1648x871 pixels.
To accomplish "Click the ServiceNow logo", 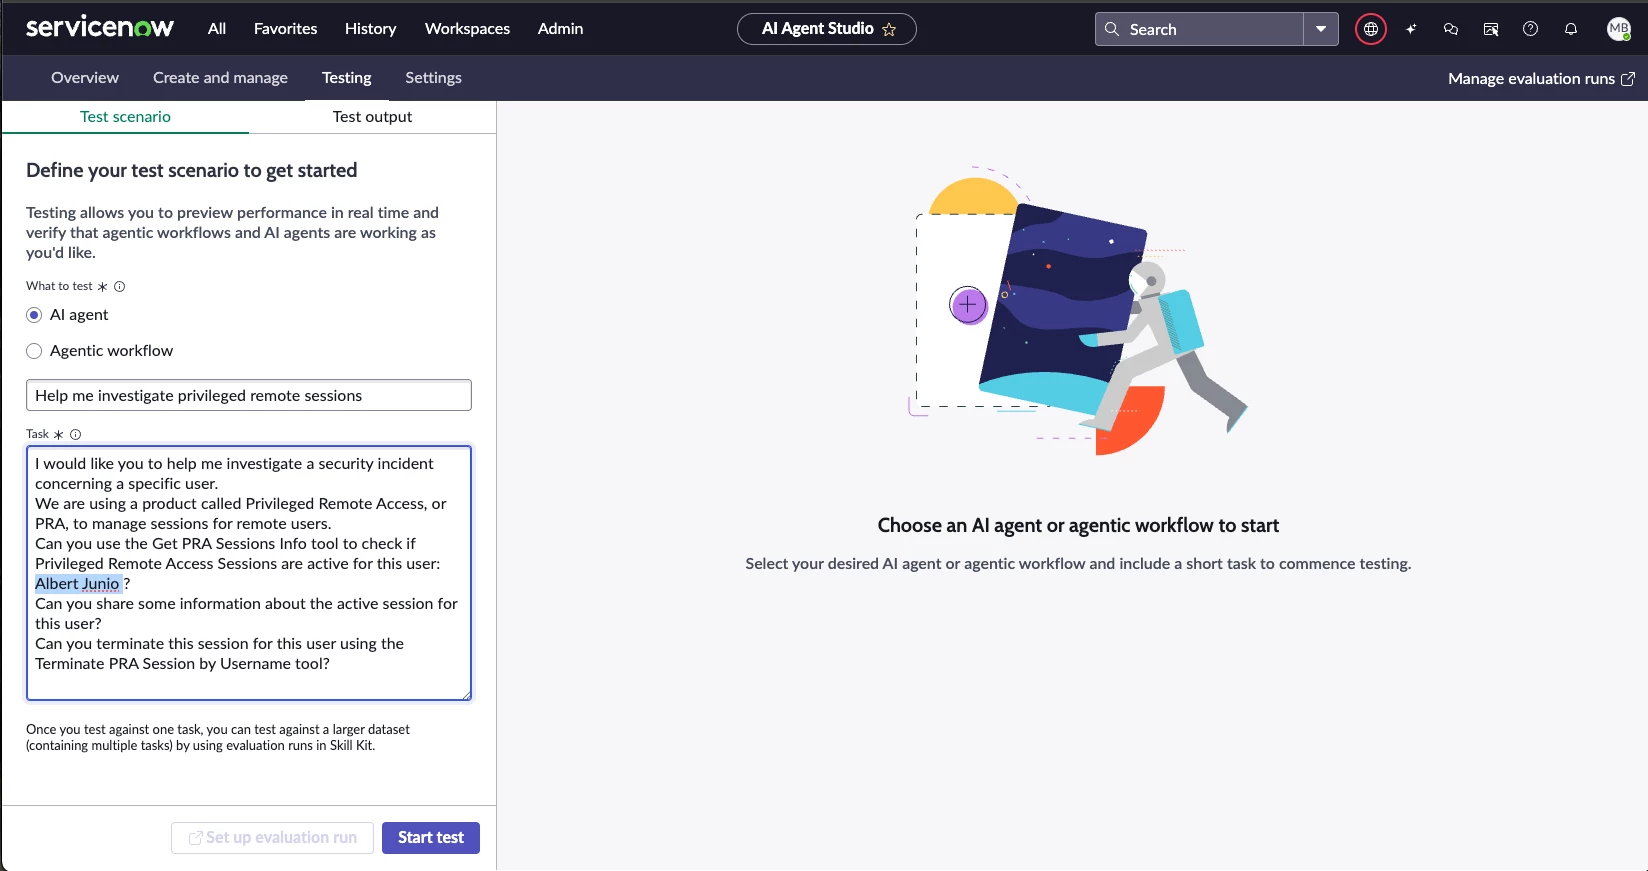I will [x=100, y=28].
